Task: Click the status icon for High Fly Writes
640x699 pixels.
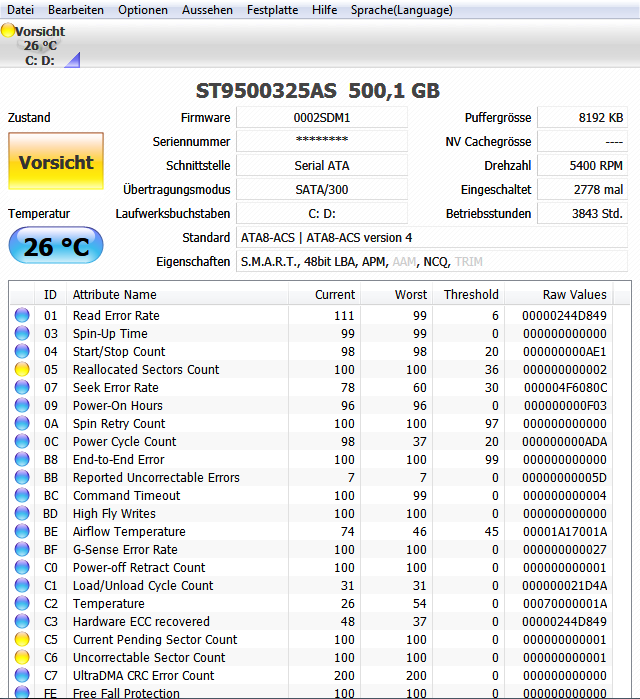Action: [x=22, y=513]
